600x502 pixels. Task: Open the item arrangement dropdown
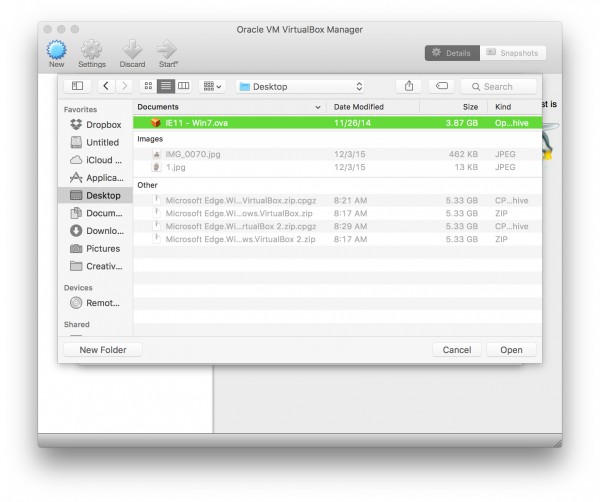coord(212,86)
